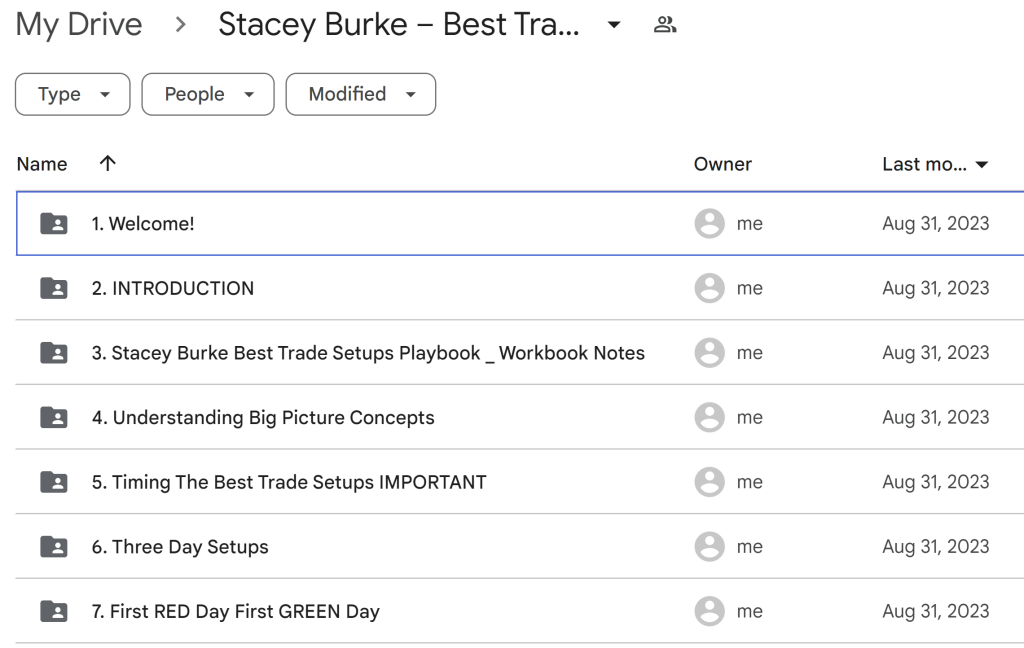Select the Welcome! folder row
Screen dimensions: 1024x648
pos(300,223)
